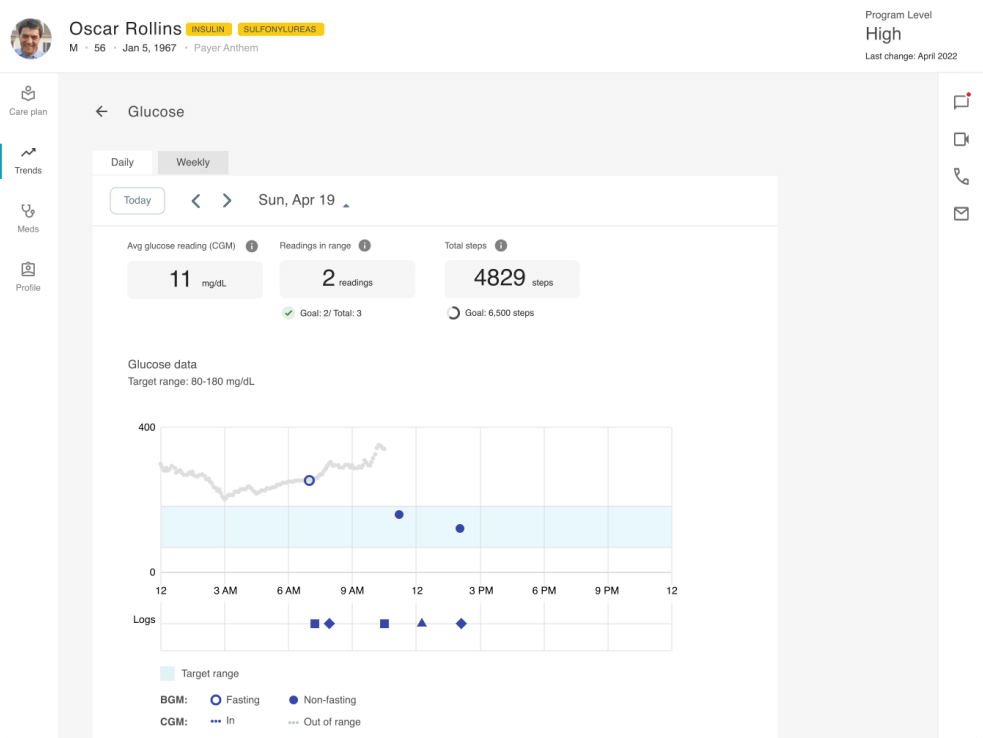The image size is (983, 738).
Task: Select the Daily tab
Action: pos(122,162)
